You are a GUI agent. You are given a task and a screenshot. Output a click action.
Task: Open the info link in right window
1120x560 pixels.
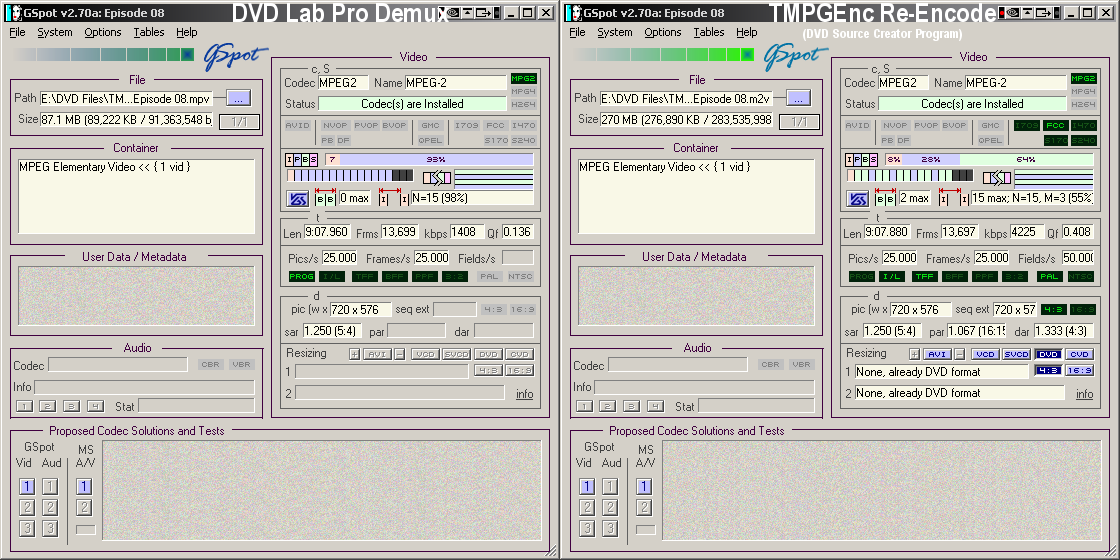tap(1084, 394)
